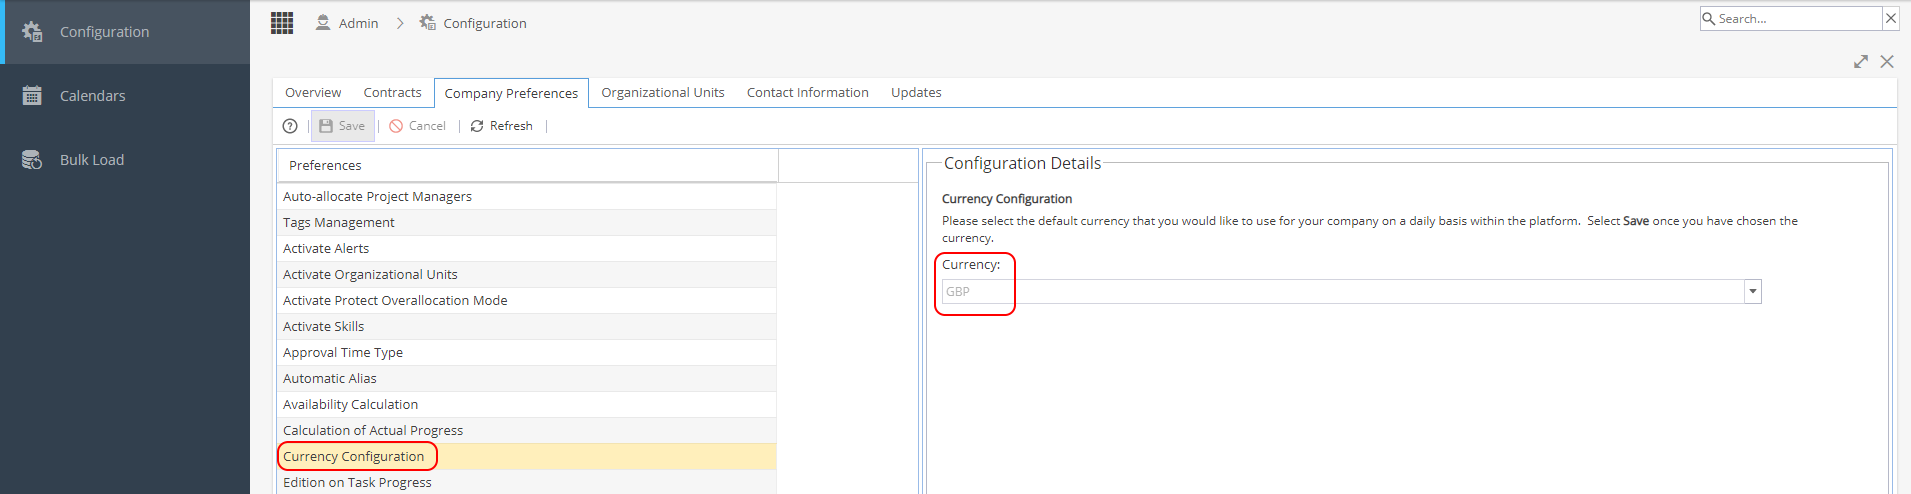
Task: Clear the search with X icon
Action: (1891, 18)
